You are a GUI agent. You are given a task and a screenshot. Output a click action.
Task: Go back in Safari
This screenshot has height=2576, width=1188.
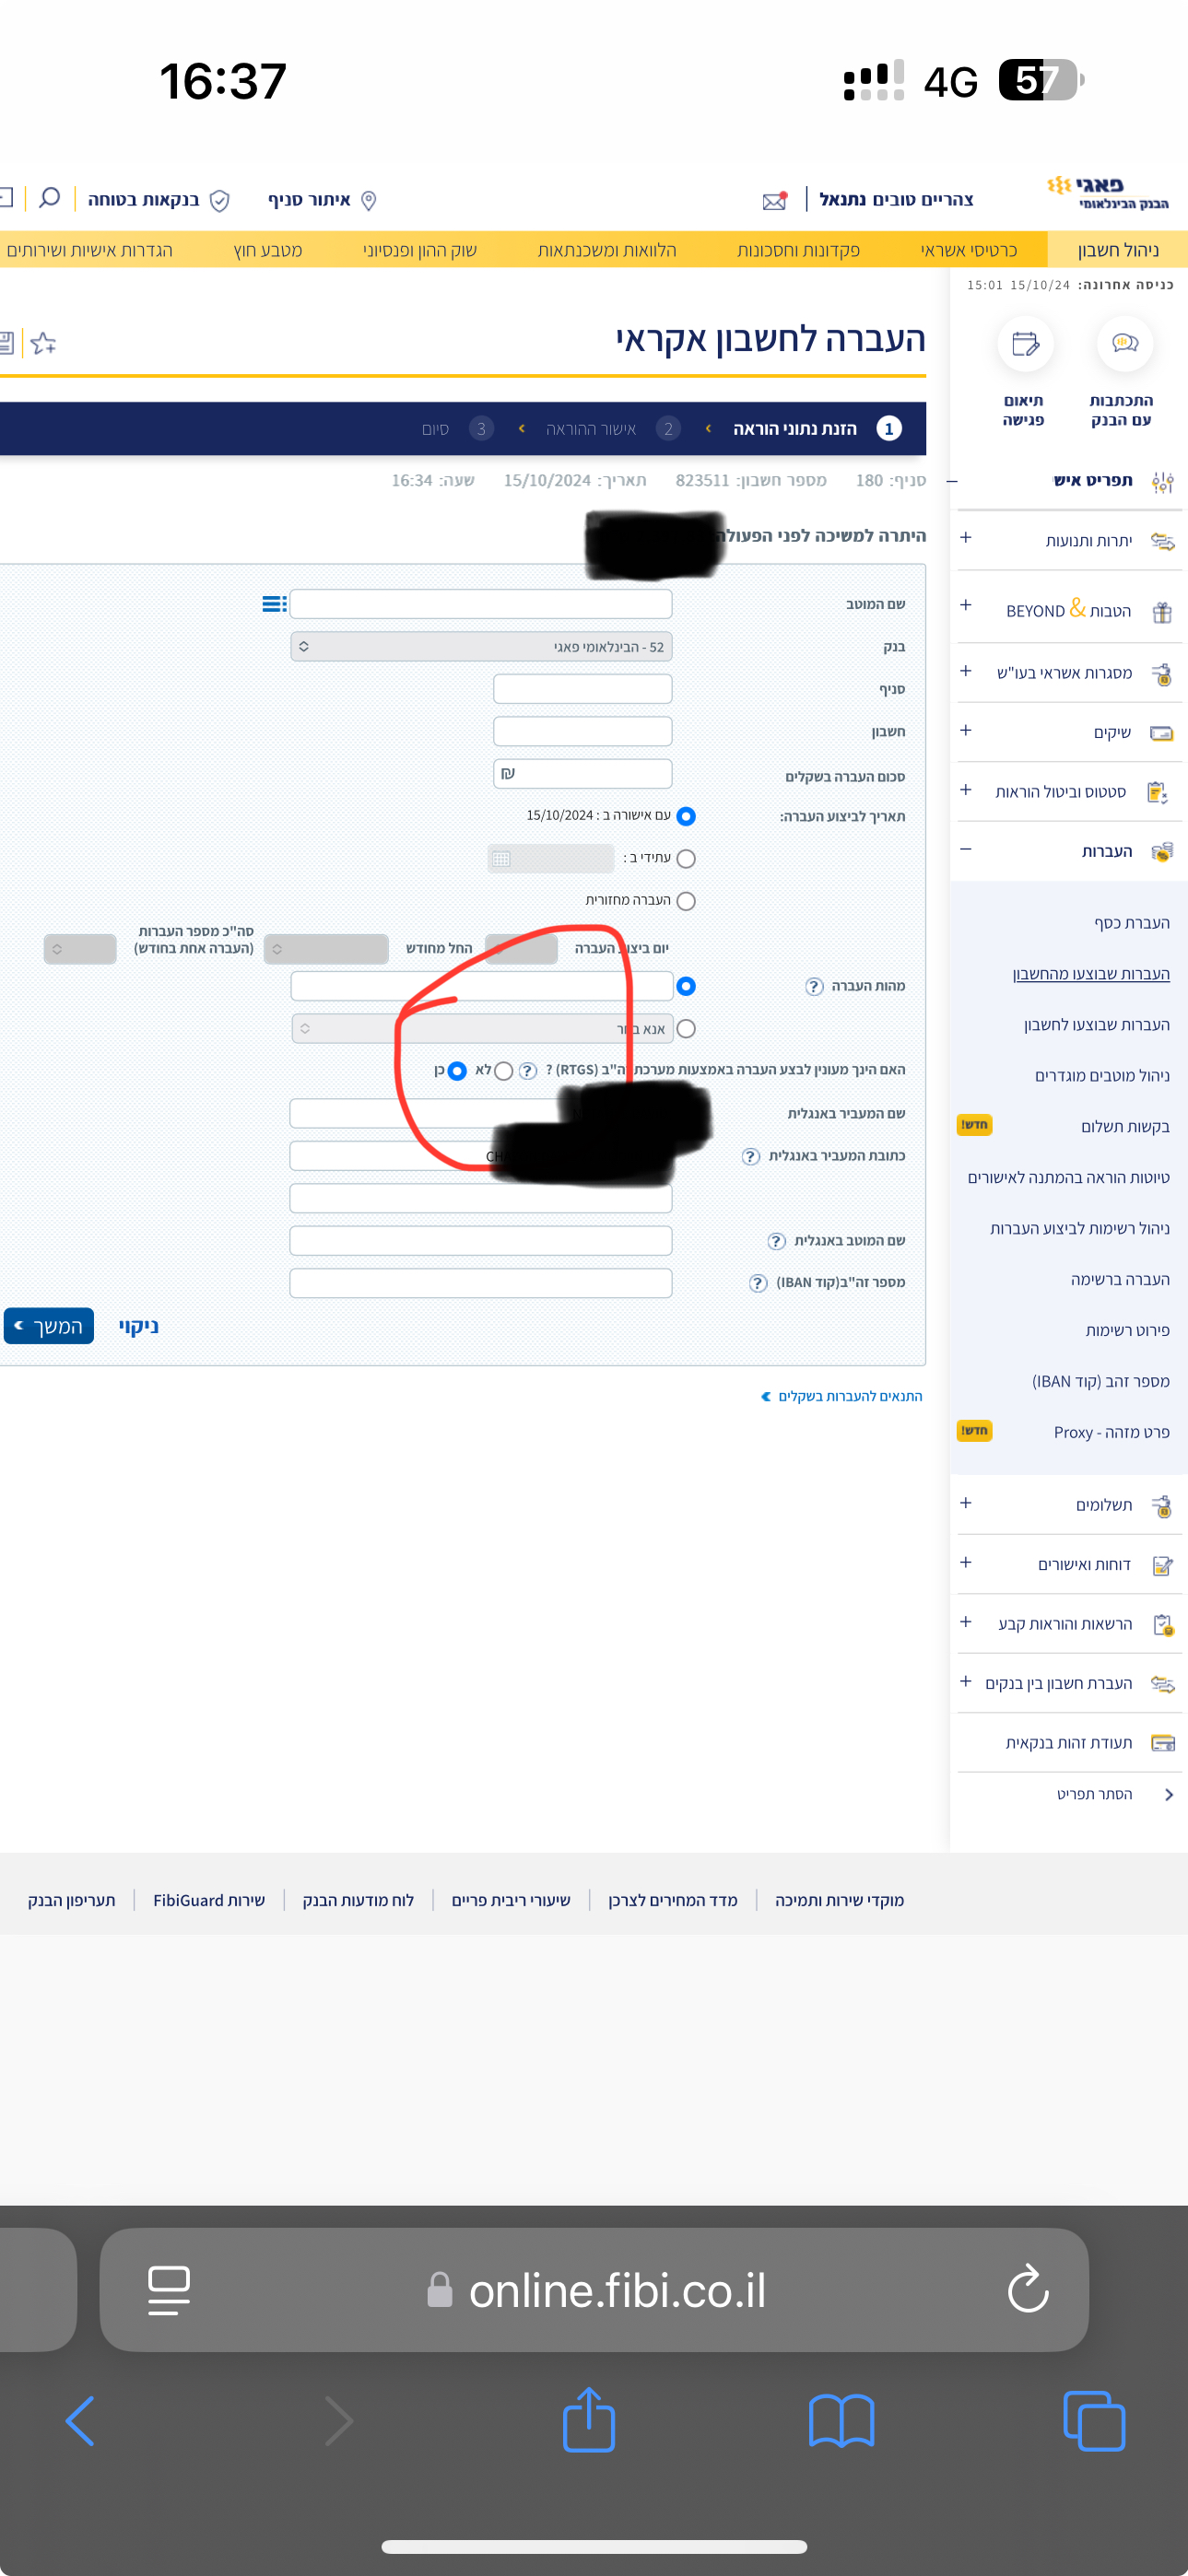[x=80, y=2420]
